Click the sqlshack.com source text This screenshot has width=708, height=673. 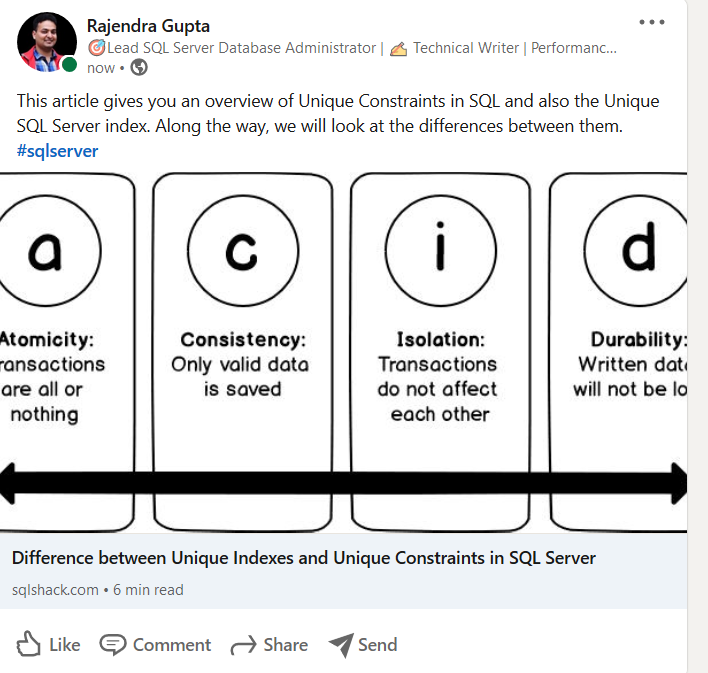point(55,590)
